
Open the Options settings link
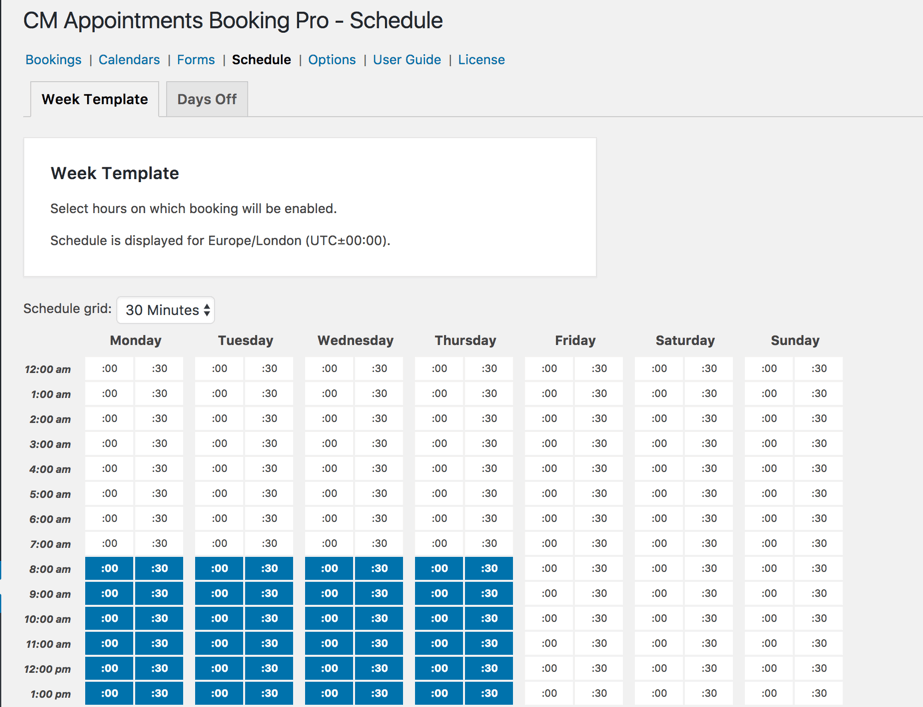coord(332,60)
